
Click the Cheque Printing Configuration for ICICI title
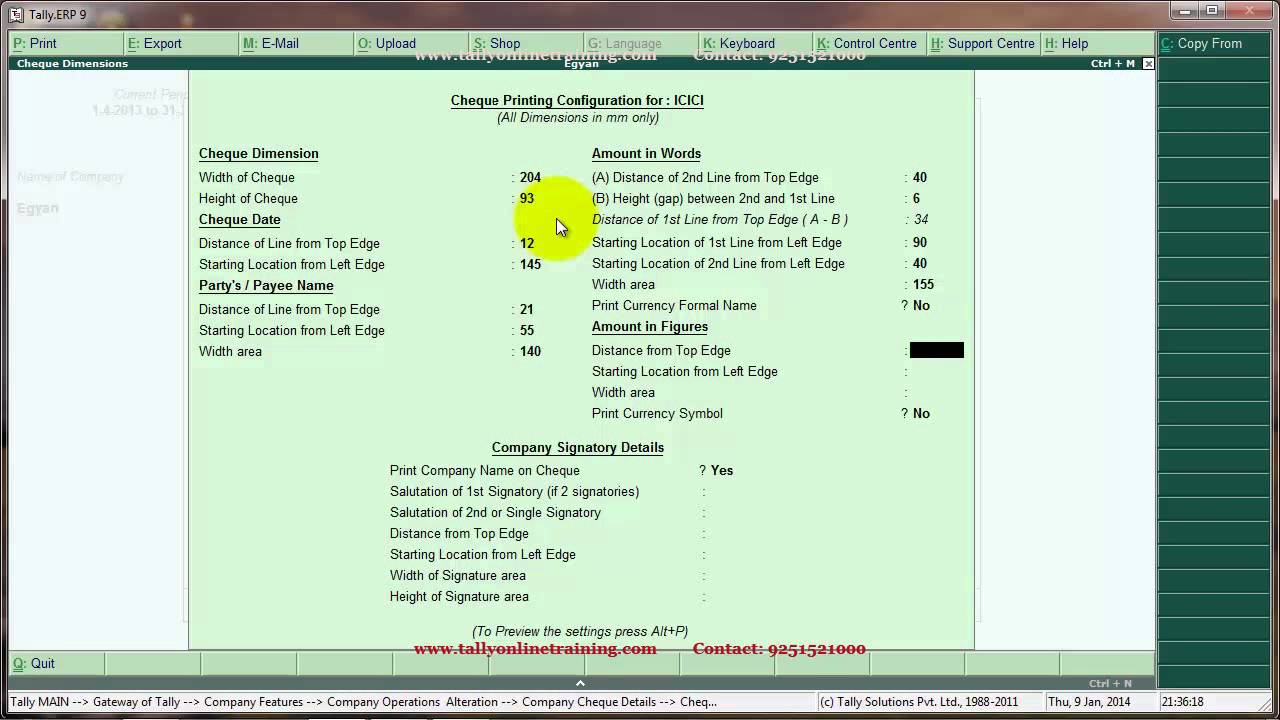click(x=577, y=100)
